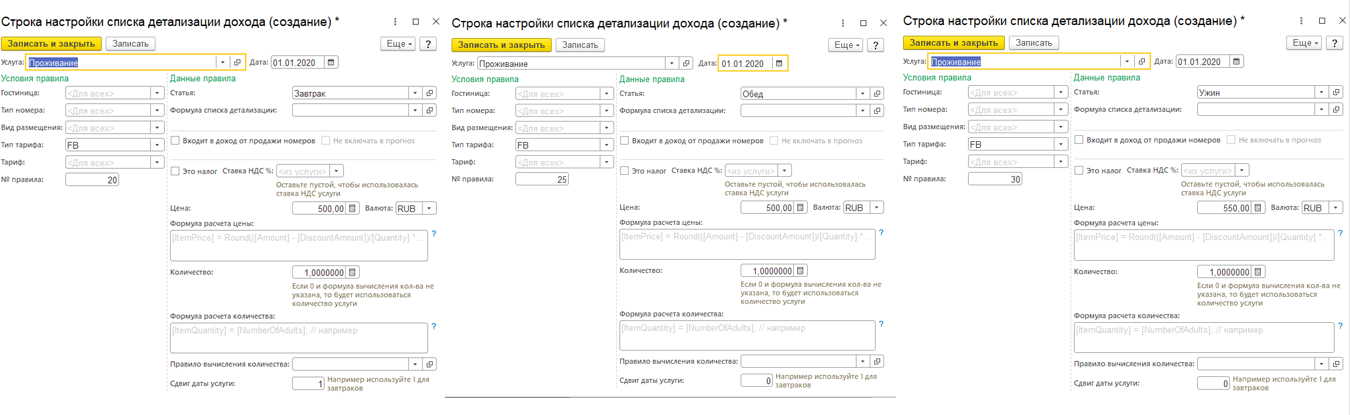
Task: Click help question mark button in Завтрак form toolbar
Action: [x=428, y=44]
